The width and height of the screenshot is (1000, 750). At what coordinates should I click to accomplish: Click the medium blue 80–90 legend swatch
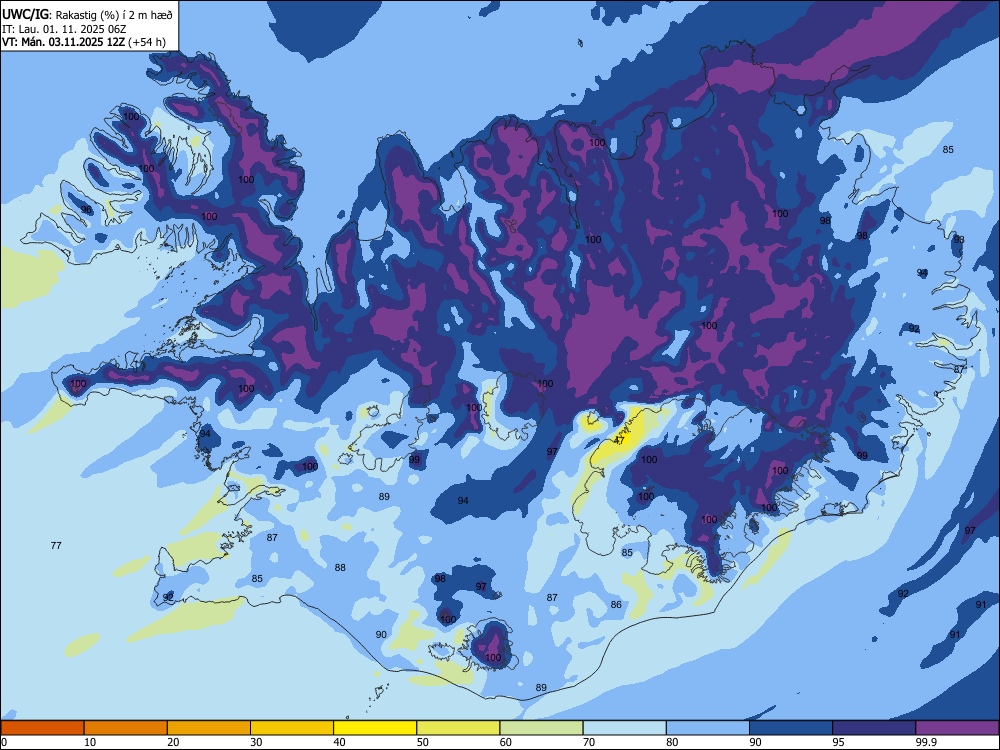click(x=708, y=728)
